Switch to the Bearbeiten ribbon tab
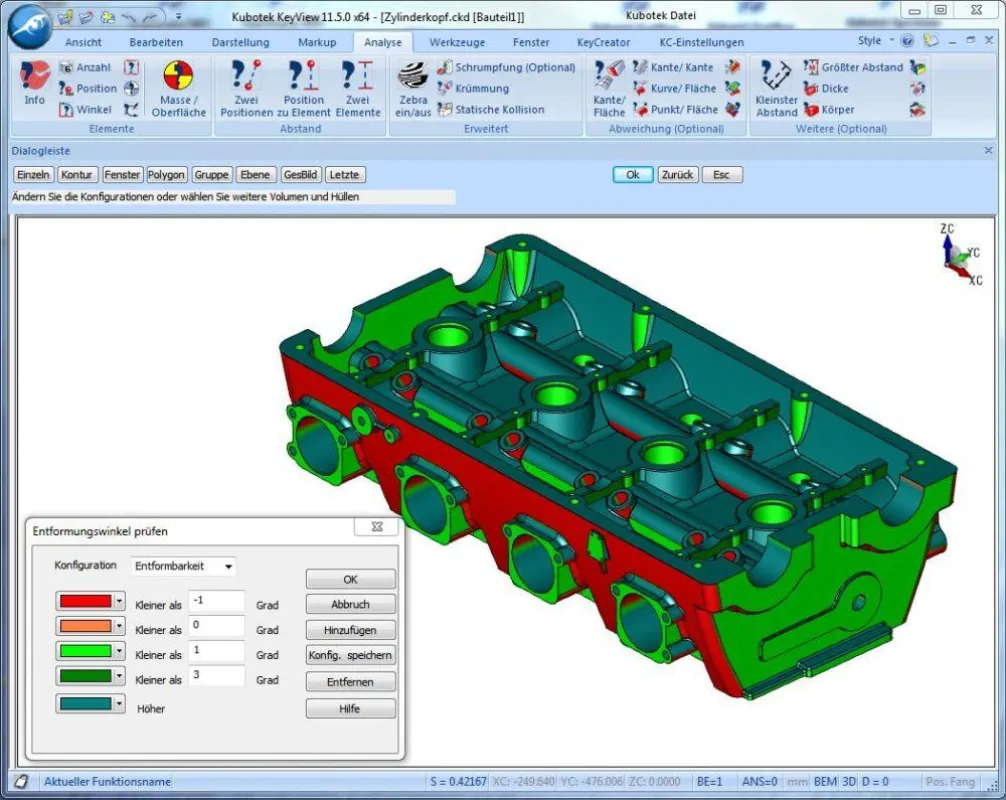 click(x=156, y=42)
